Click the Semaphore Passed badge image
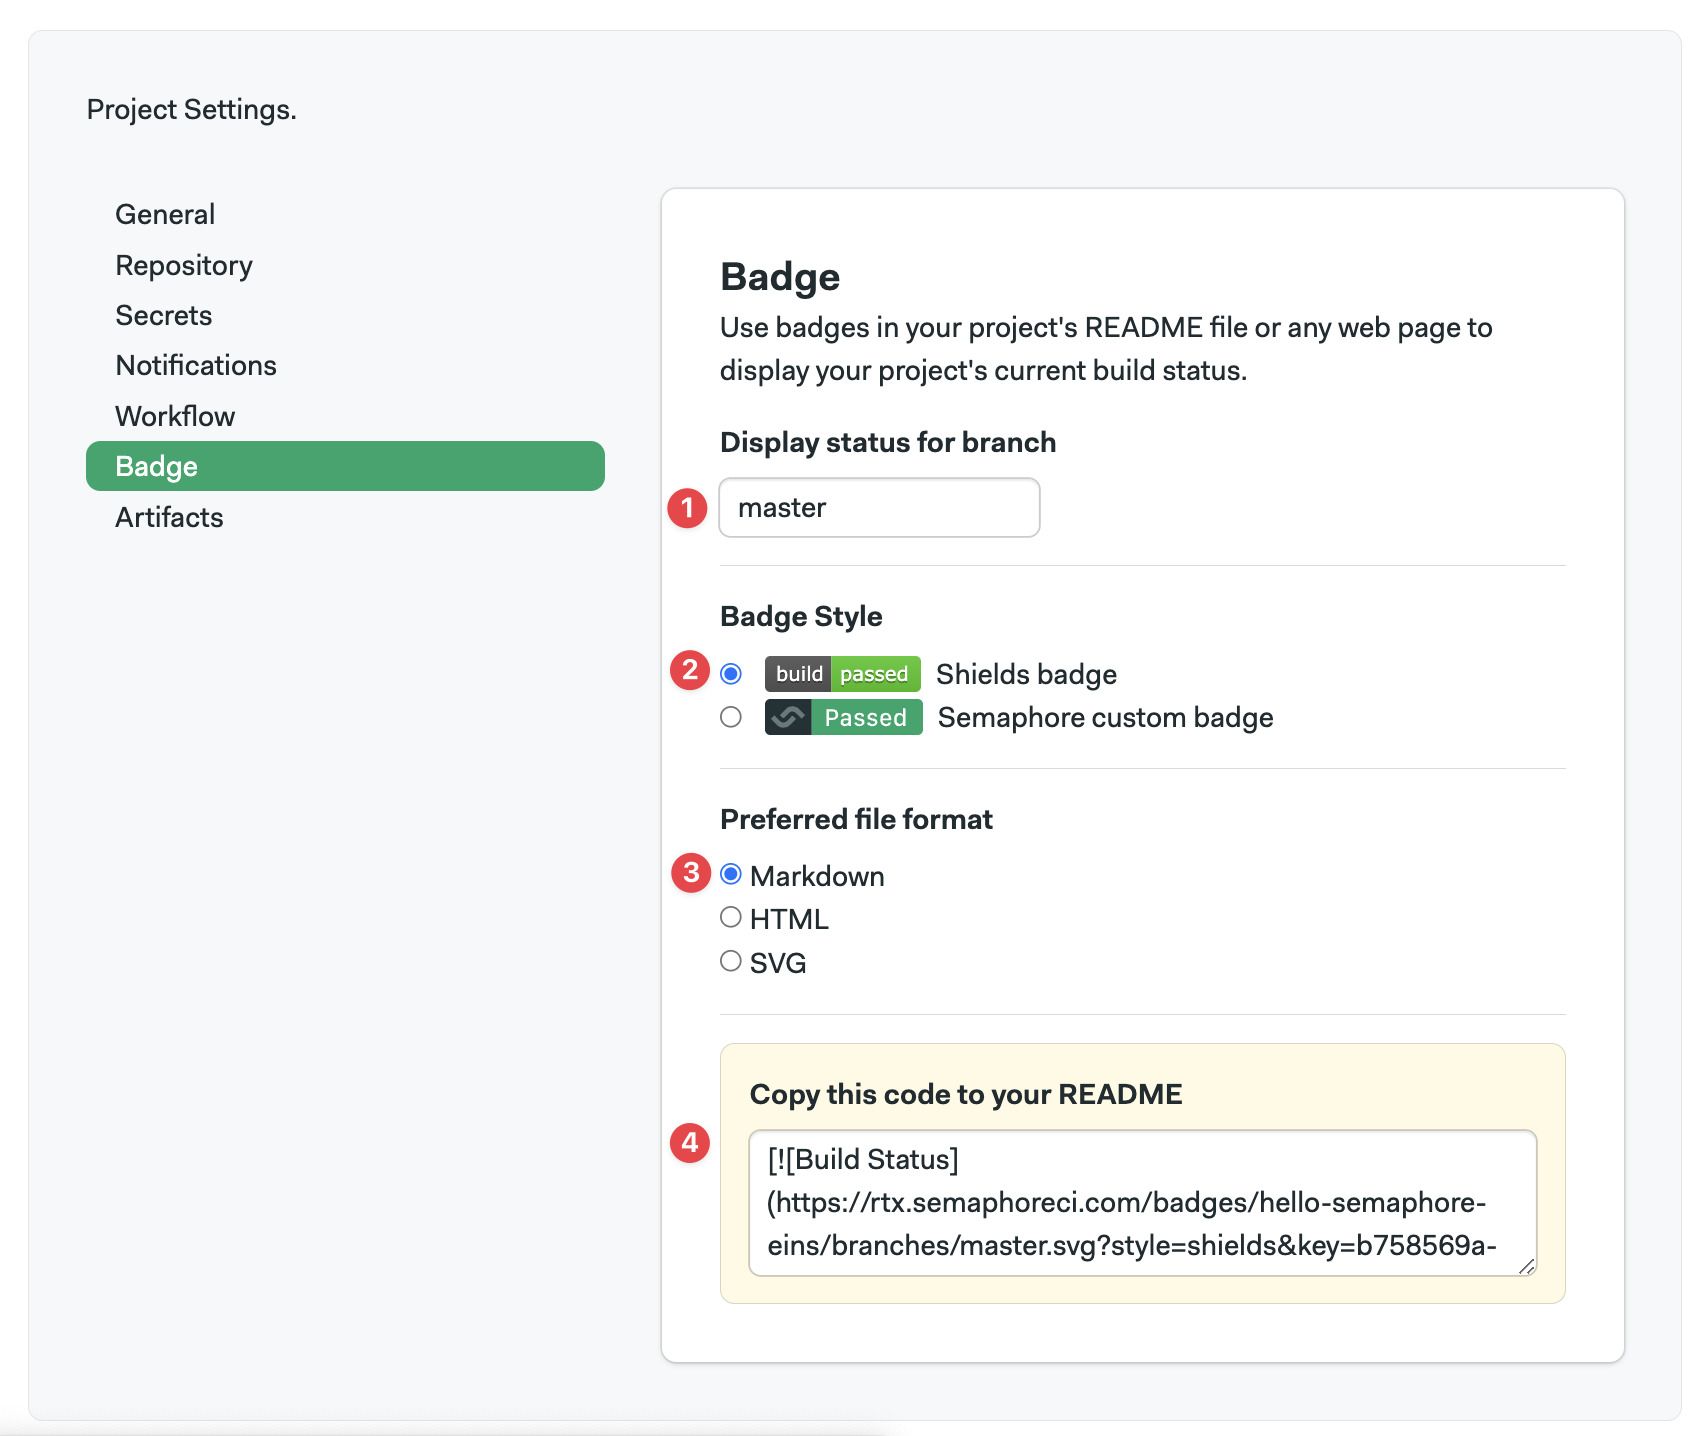Viewport: 1694px width, 1436px height. pos(844,717)
